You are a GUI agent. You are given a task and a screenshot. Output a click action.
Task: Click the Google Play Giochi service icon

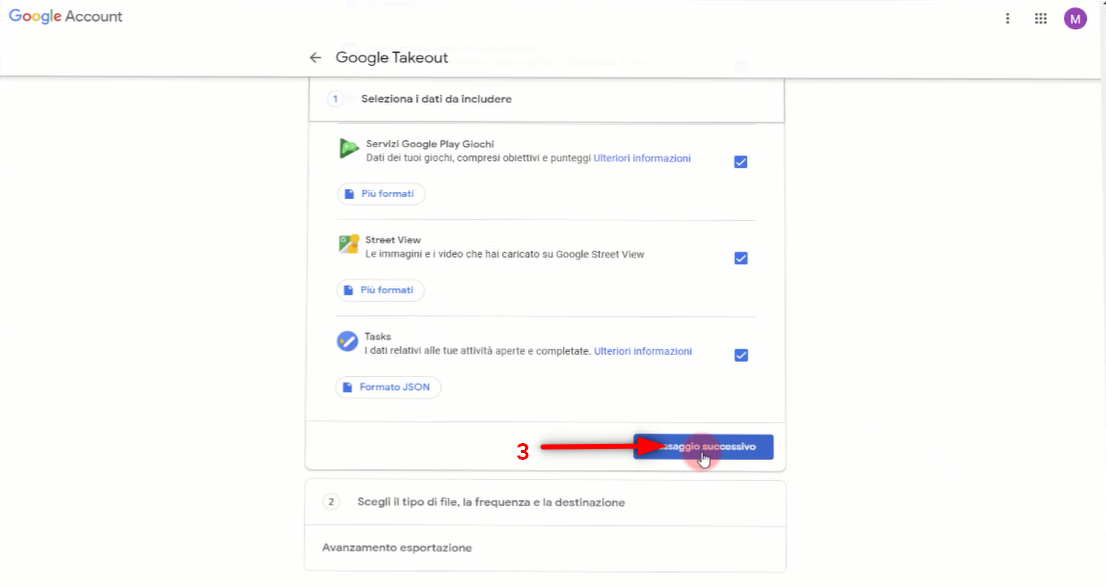348,149
